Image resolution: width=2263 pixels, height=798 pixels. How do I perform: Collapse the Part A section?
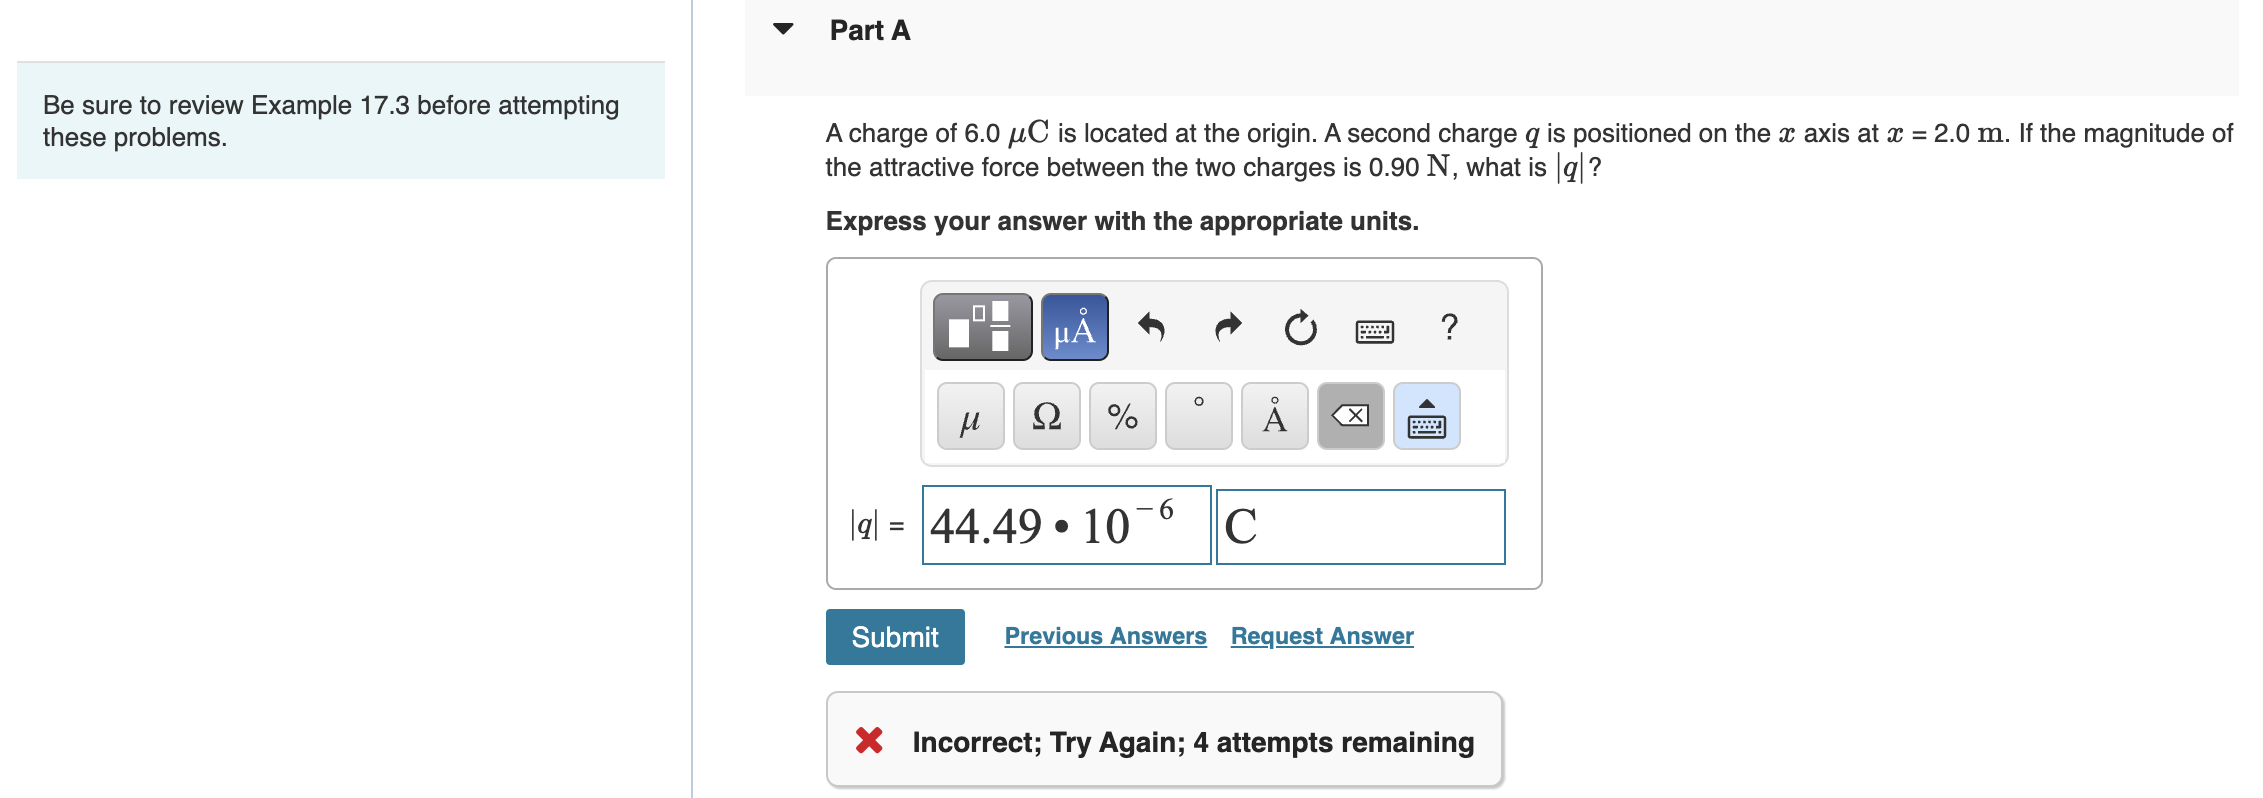click(783, 30)
